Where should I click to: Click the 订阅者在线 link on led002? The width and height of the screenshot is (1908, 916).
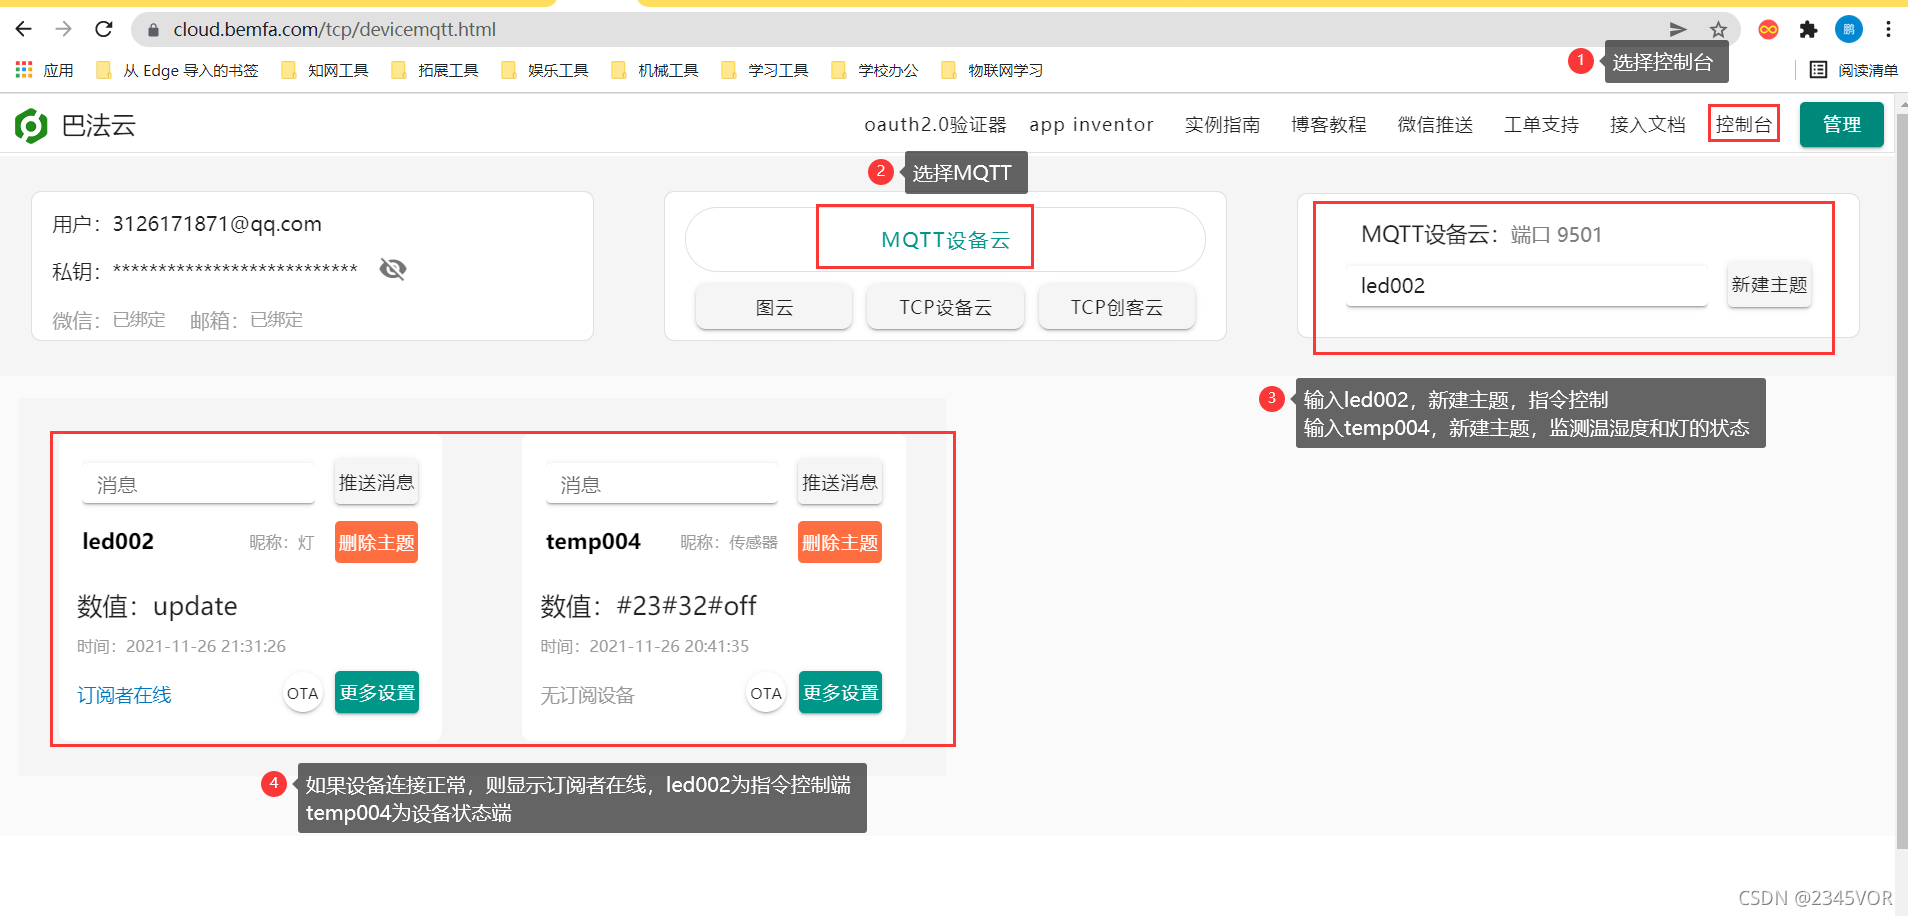tap(124, 695)
